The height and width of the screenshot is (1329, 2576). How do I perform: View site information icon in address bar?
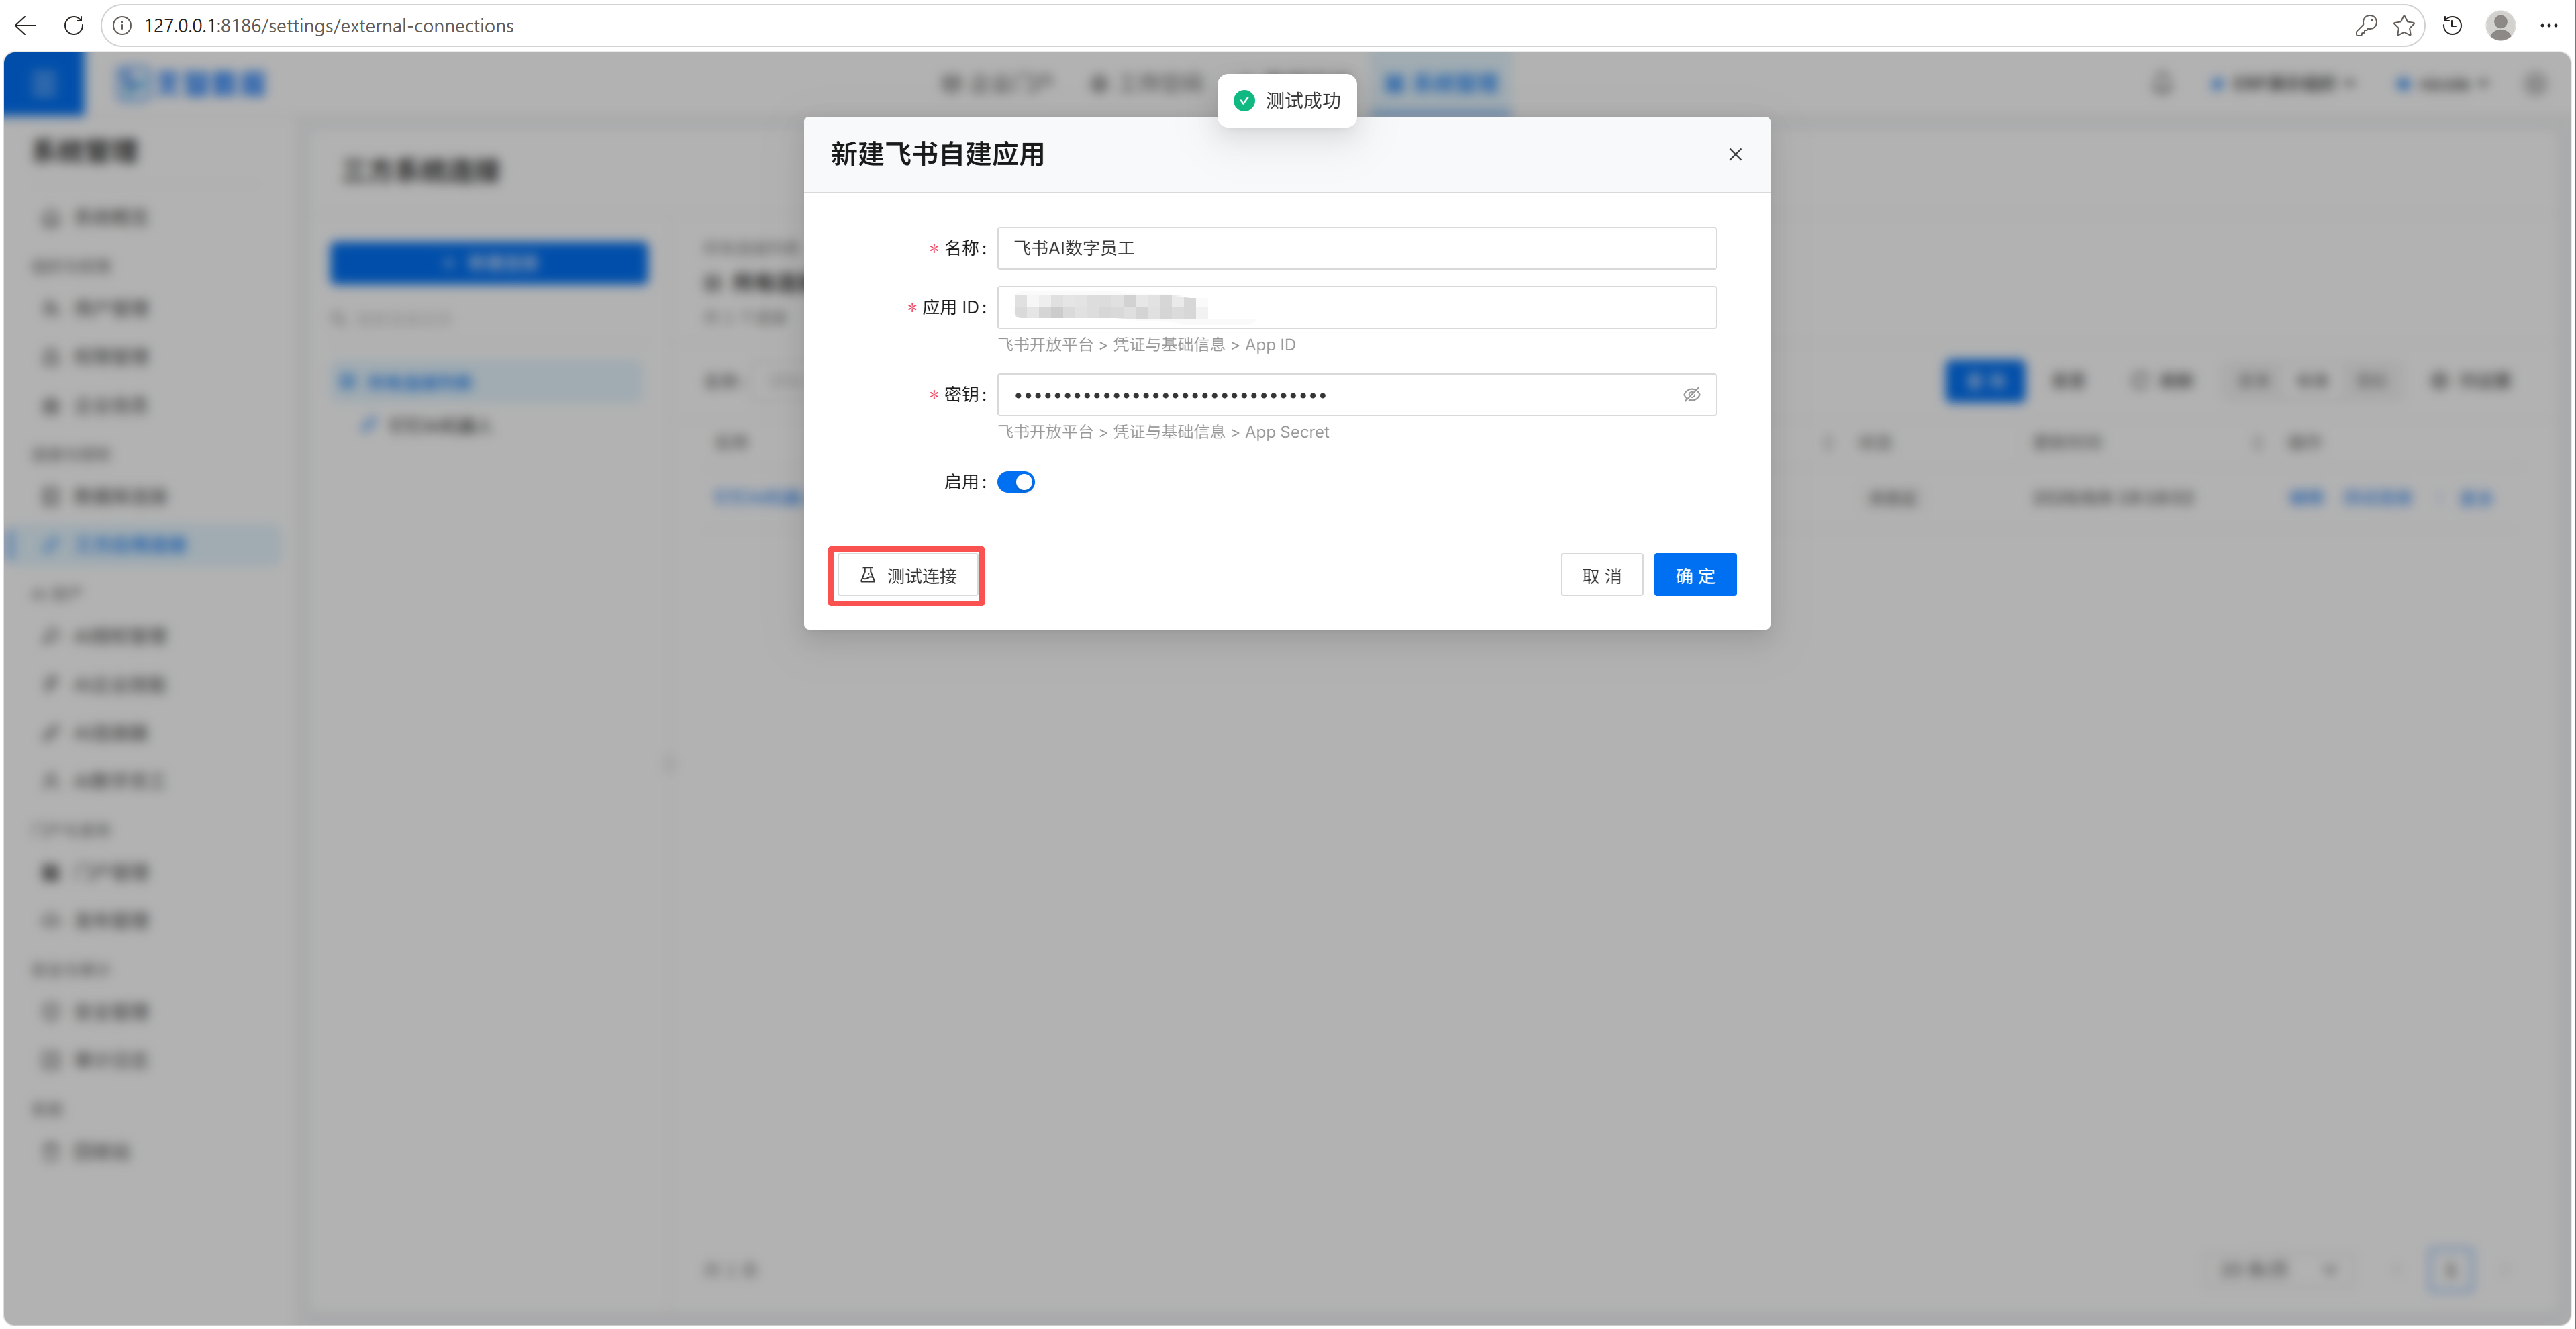click(122, 26)
